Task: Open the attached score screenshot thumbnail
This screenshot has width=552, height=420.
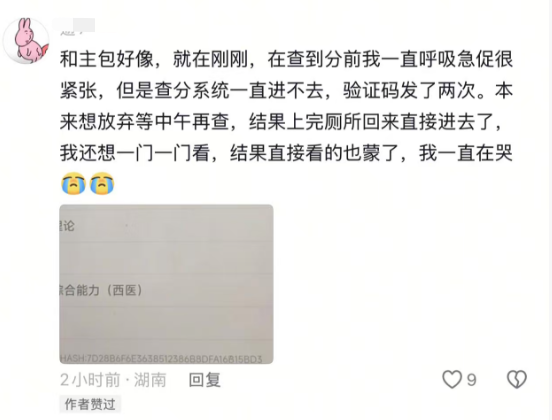Action: 166,284
